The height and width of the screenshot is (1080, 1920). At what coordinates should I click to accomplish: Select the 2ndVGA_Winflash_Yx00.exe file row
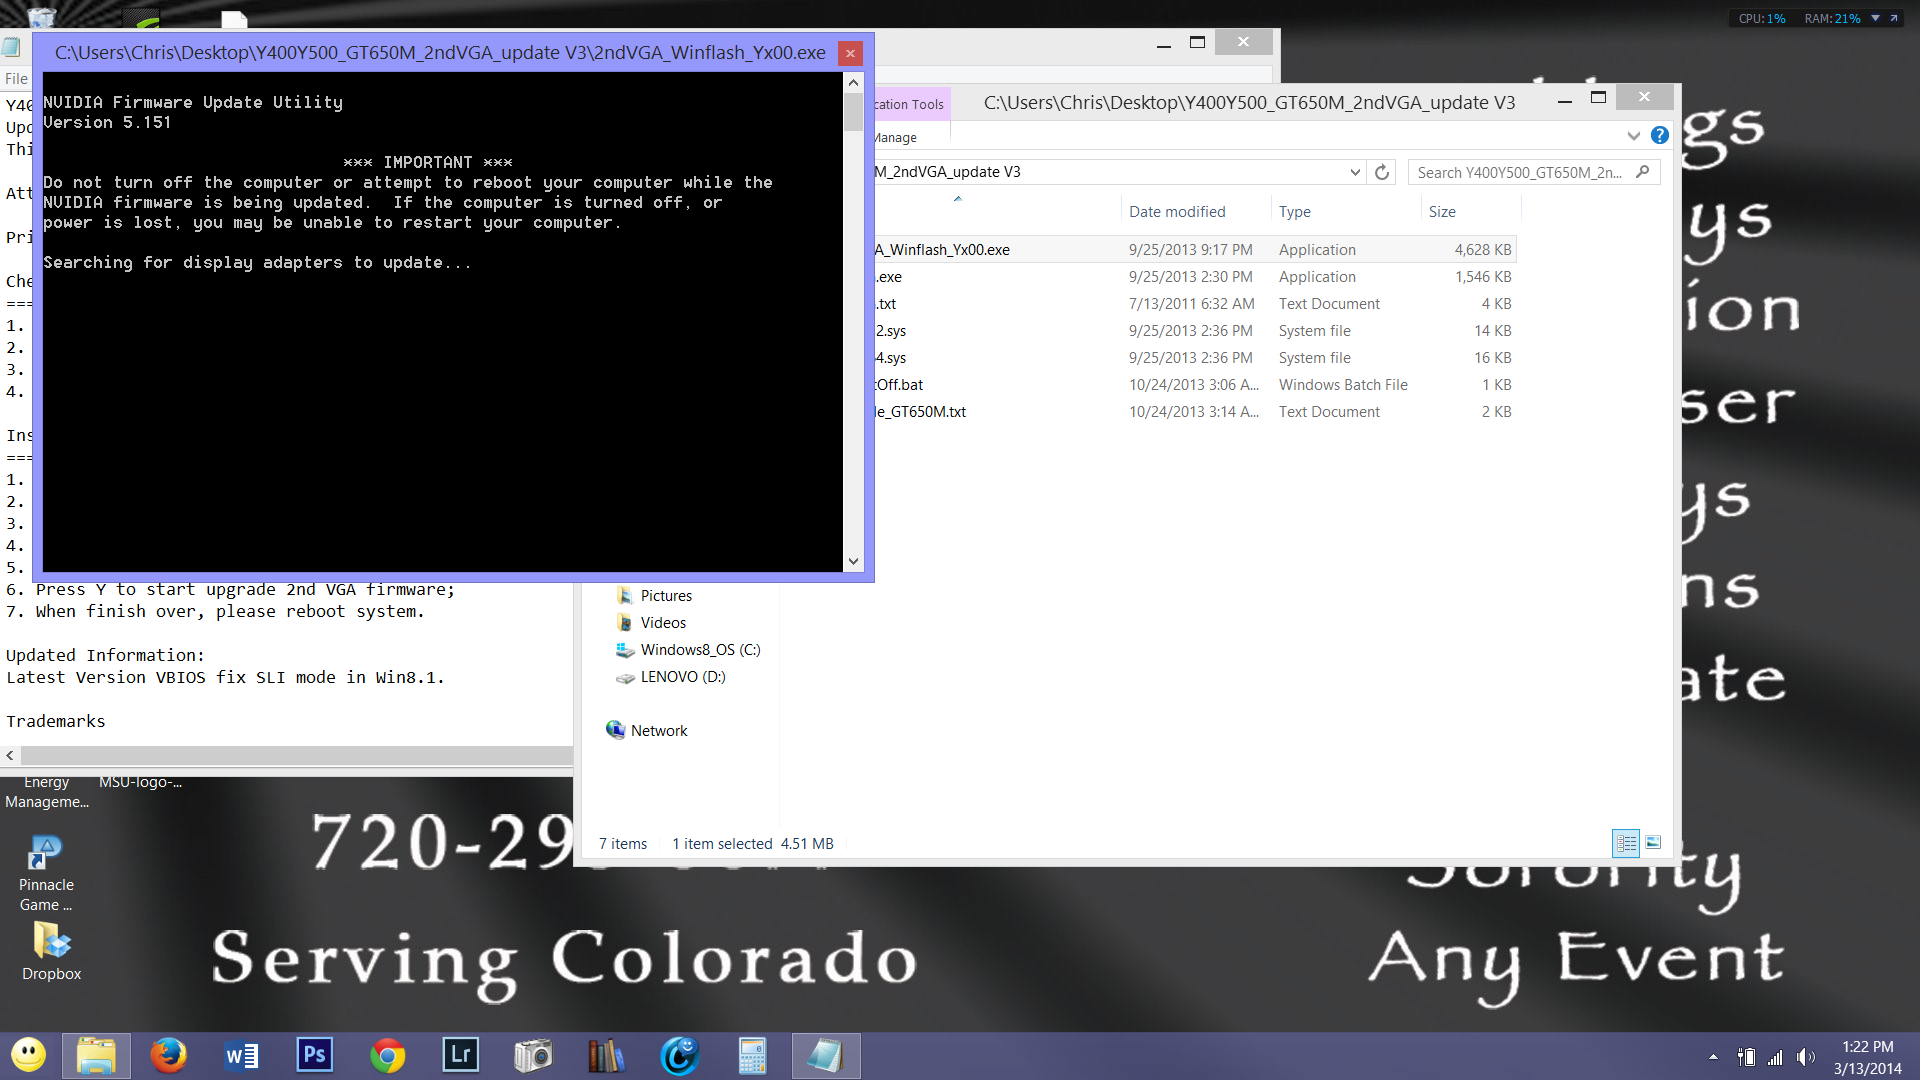1195,250
